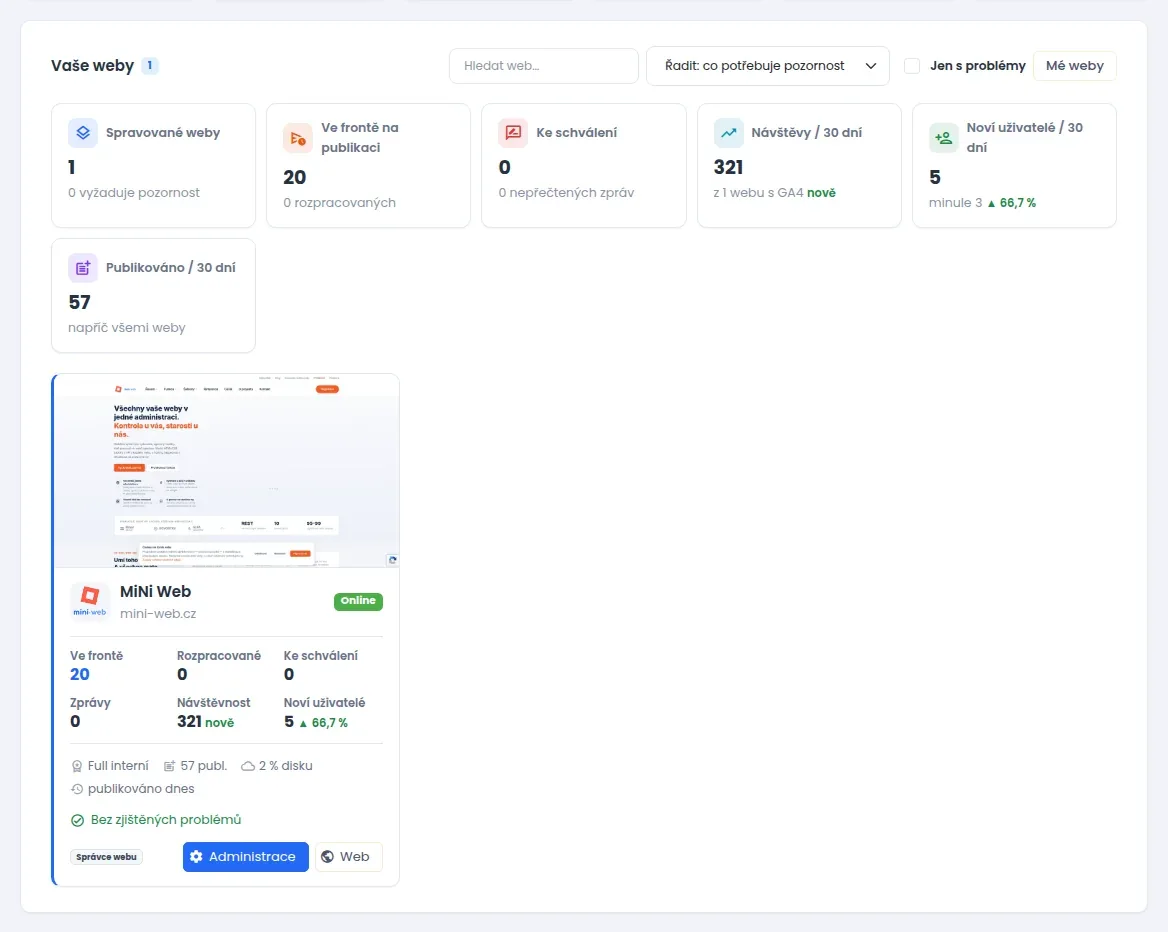Toggle the Mé weby filter
Image resolution: width=1168 pixels, height=932 pixels.
point(1075,66)
